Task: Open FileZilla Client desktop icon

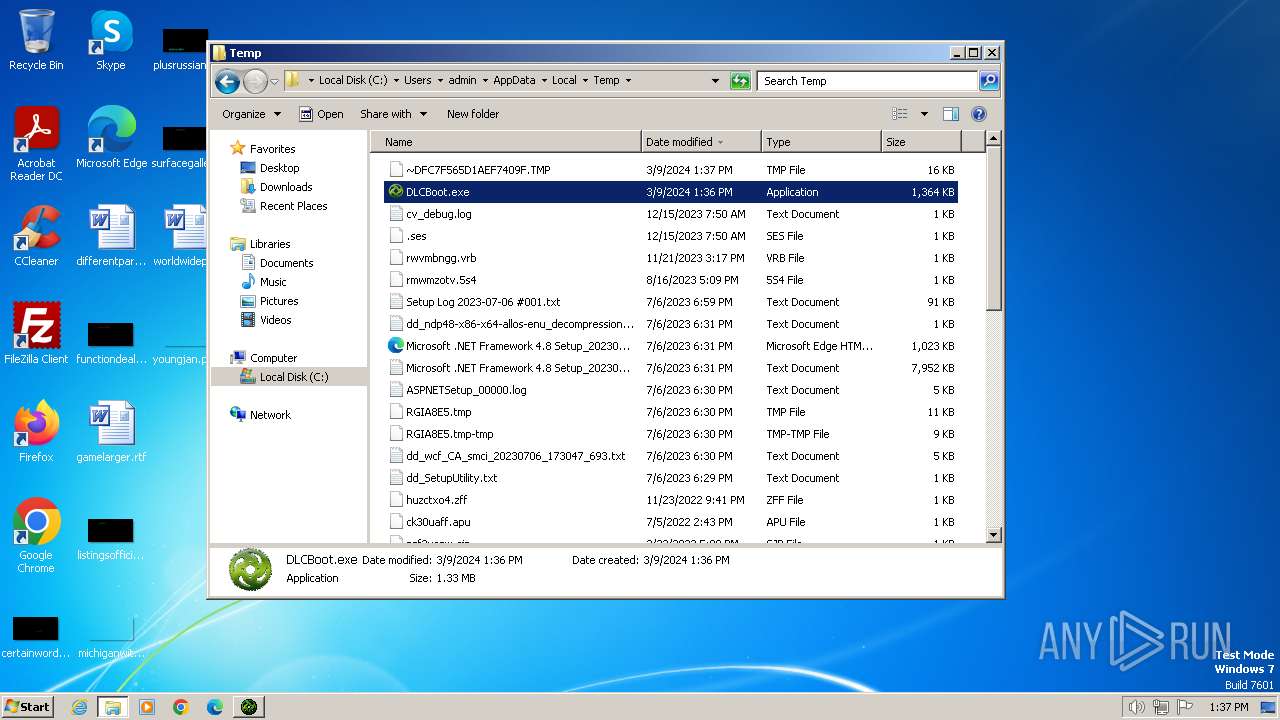Action: pos(36,334)
